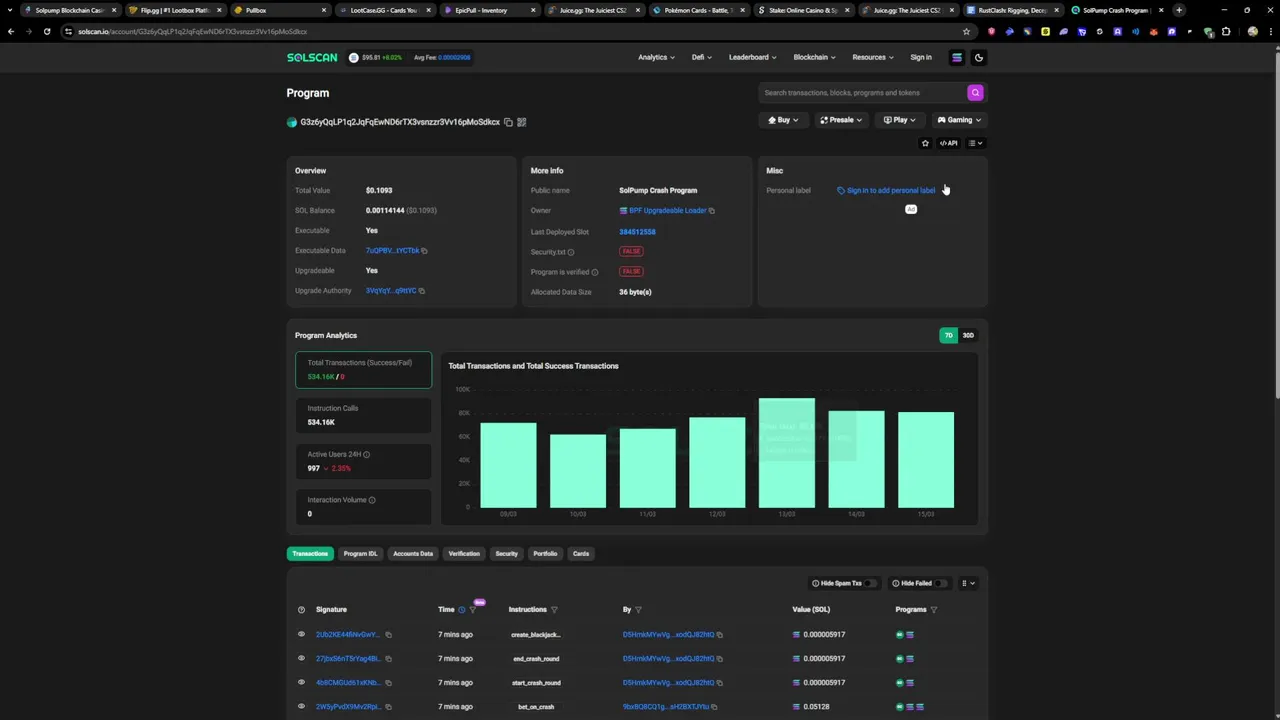Toggle Hide Spam Txs switch
This screenshot has height=720, width=1280.
870,583
